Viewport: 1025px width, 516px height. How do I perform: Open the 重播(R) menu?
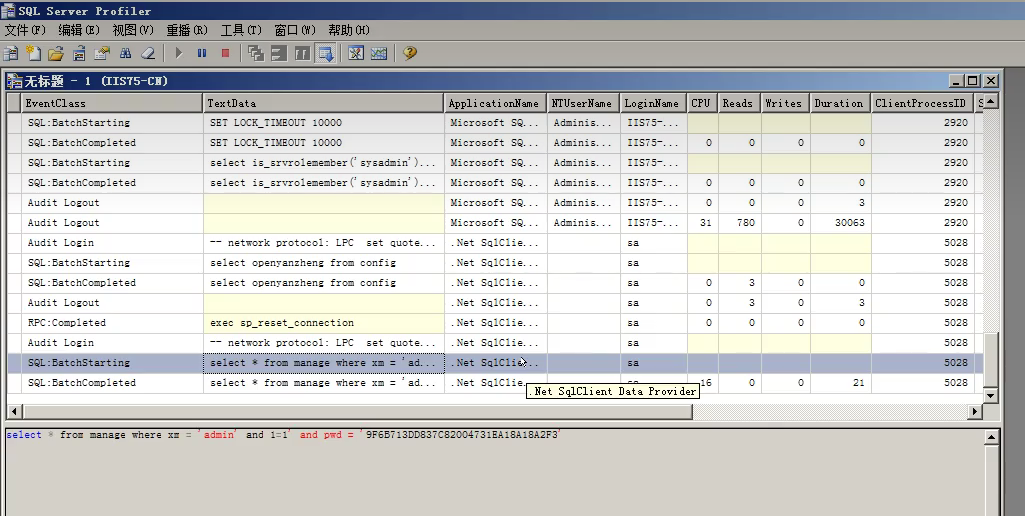point(187,30)
